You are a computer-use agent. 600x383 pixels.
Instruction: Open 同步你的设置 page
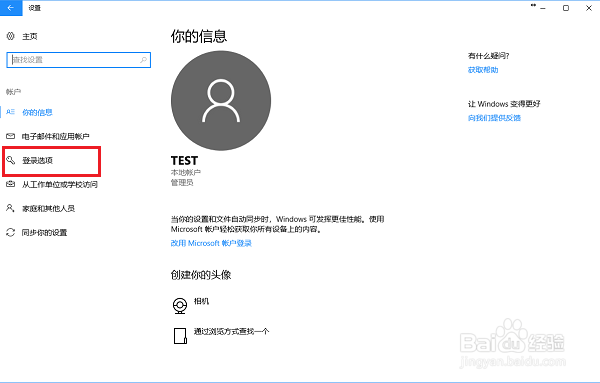pyautogui.click(x=44, y=233)
